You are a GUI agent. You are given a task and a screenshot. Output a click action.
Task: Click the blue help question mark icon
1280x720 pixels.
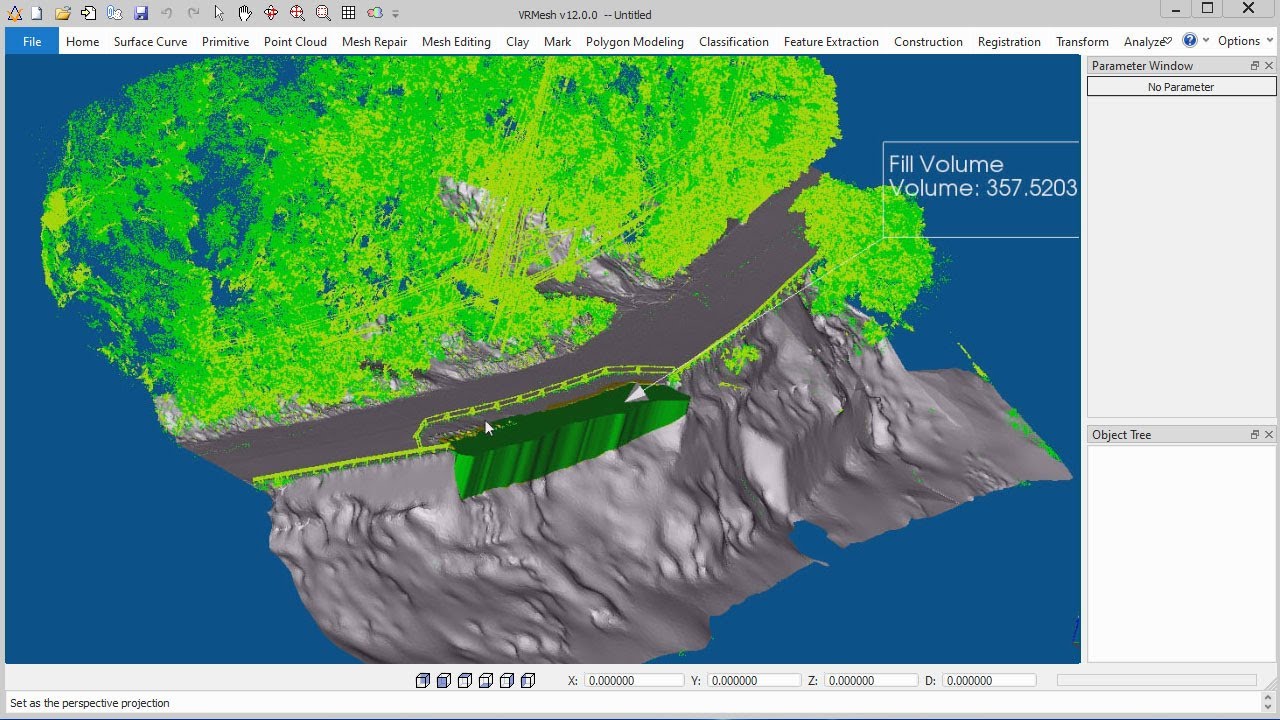click(x=1189, y=40)
